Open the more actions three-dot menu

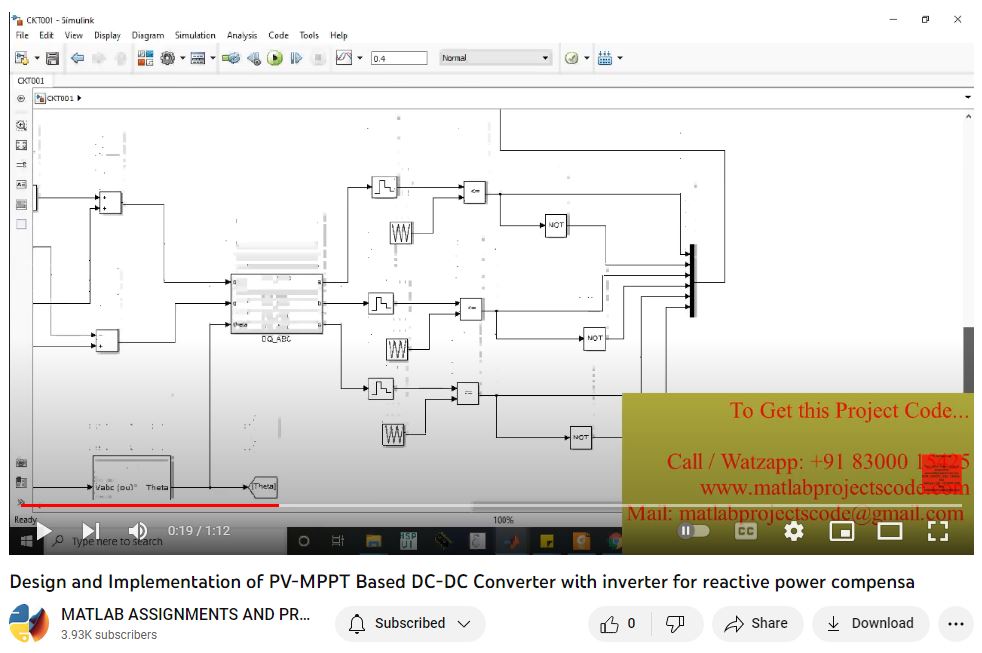click(954, 624)
